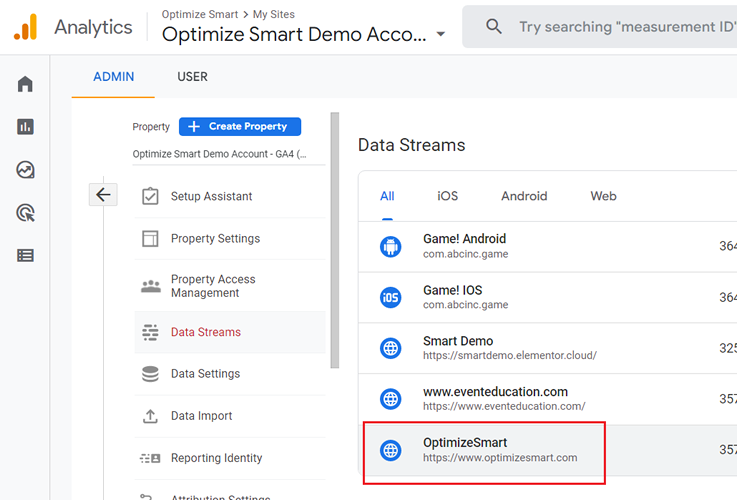Image resolution: width=737 pixels, height=500 pixels.
Task: Click the Property Access Management people icon
Action: coord(151,286)
